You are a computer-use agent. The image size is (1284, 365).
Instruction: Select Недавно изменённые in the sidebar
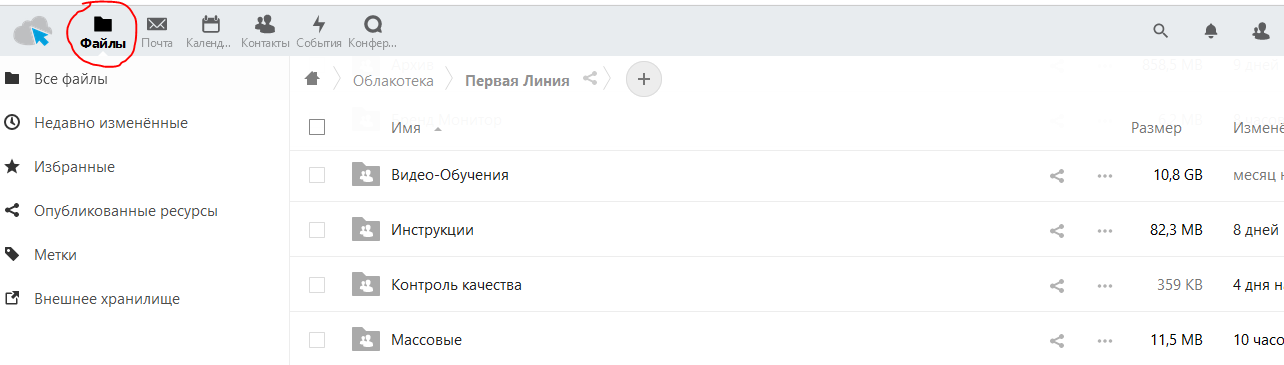pyautogui.click(x=111, y=123)
